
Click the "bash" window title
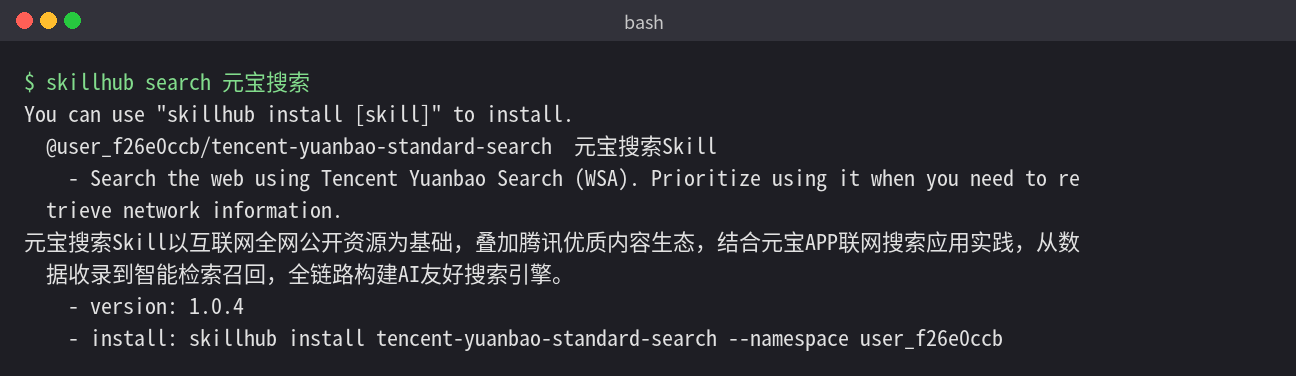tap(644, 21)
